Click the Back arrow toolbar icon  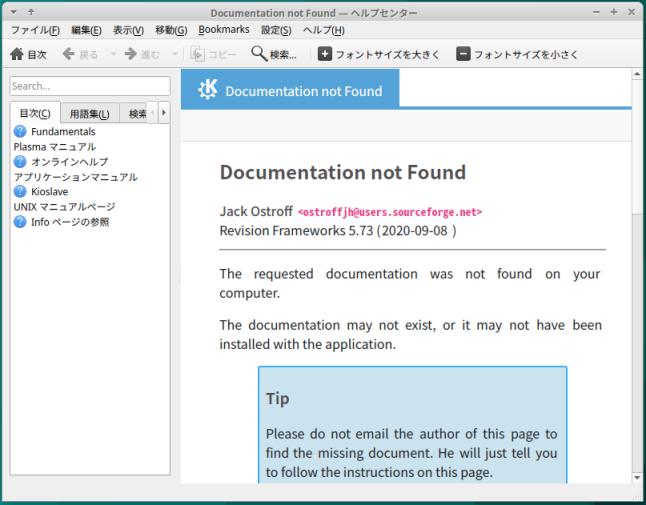pos(68,54)
